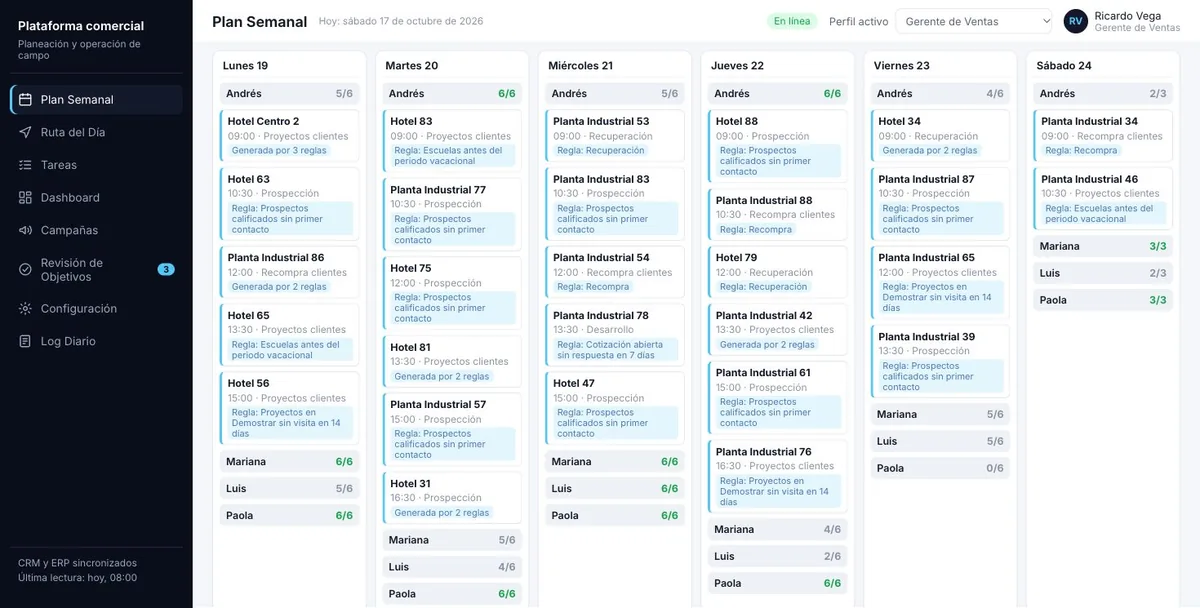Open the Tareas section
Image resolution: width=1200 pixels, height=608 pixels.
coord(96,165)
